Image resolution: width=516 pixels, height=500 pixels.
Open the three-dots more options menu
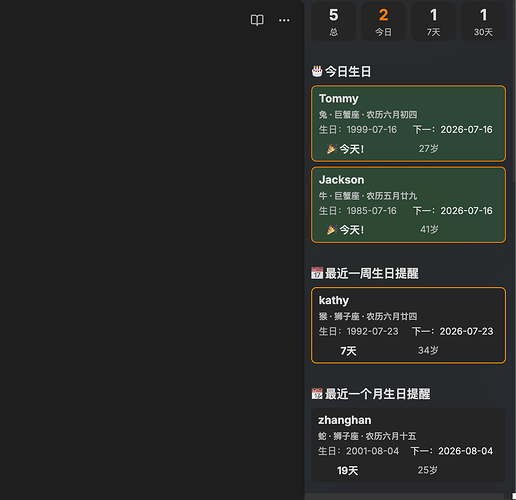tap(284, 20)
